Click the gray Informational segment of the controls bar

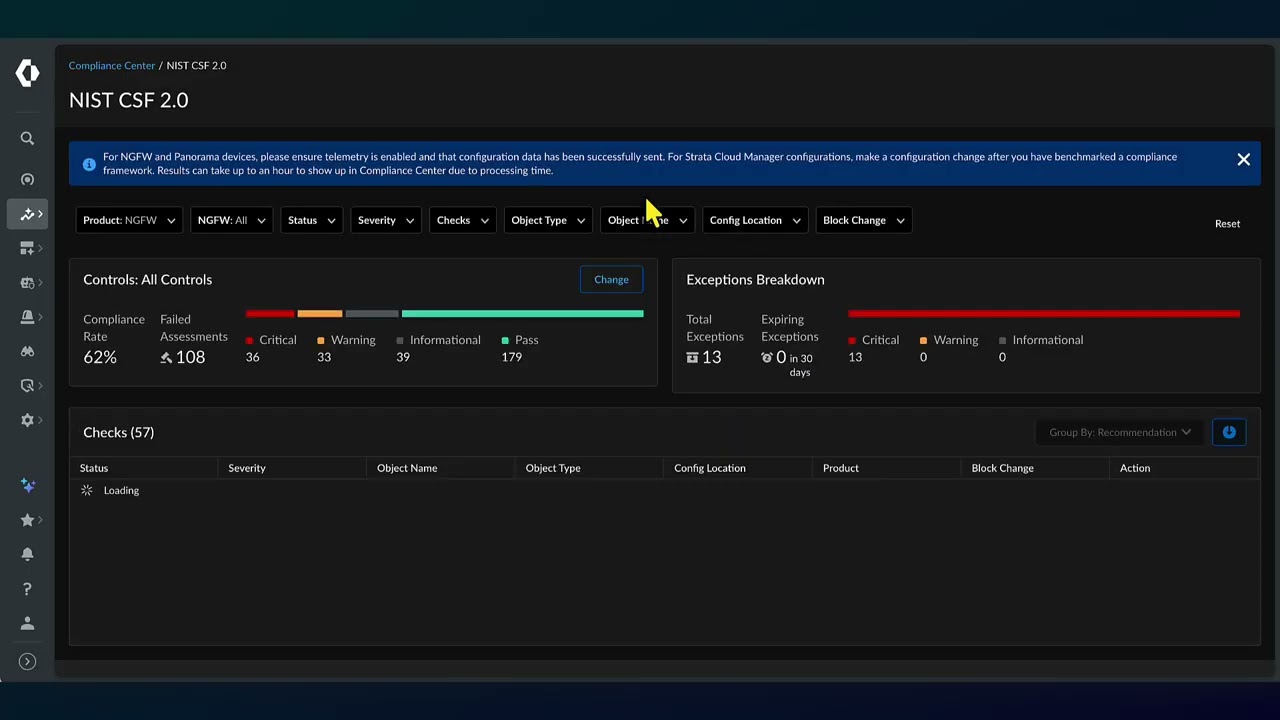click(x=372, y=314)
